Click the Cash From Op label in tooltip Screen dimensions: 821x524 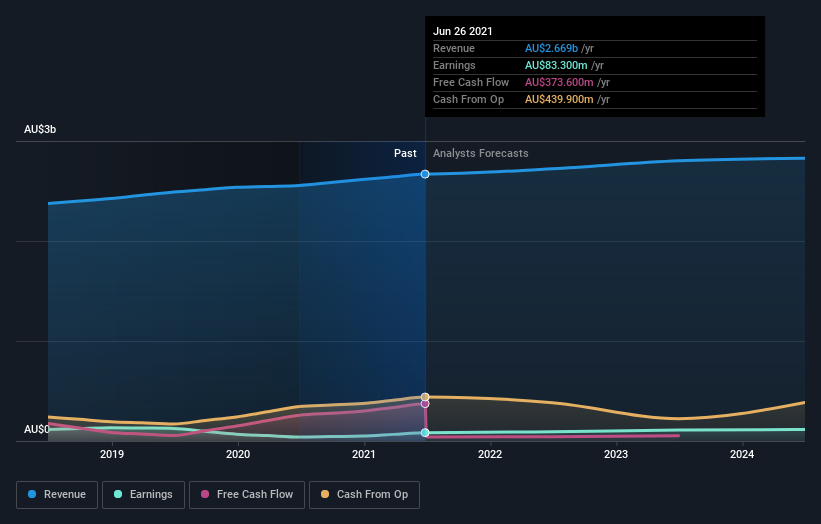[469, 99]
